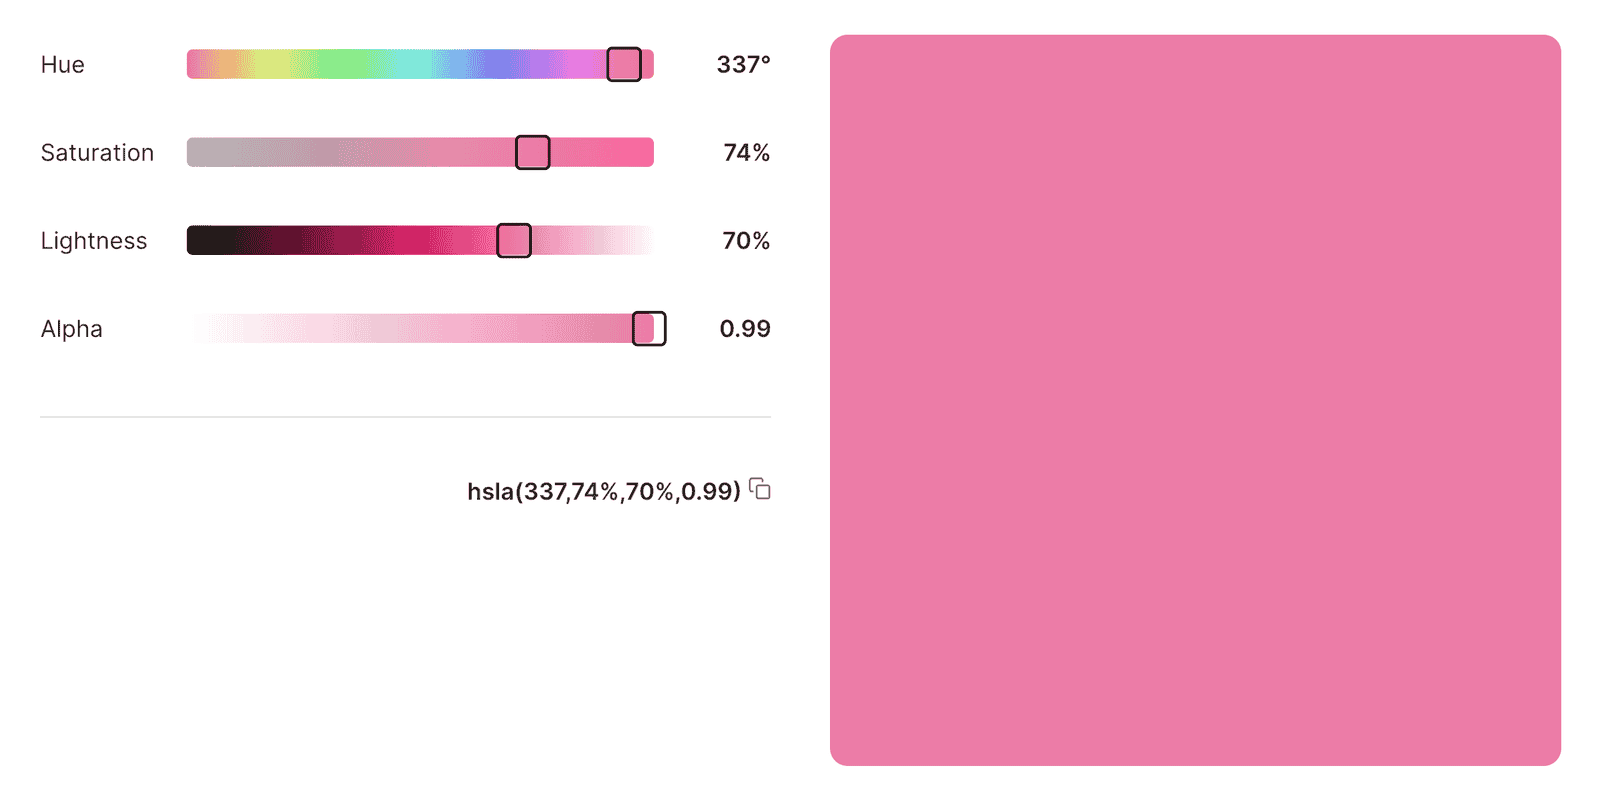Click the Hue label
This screenshot has width=1600, height=806.
point(62,65)
